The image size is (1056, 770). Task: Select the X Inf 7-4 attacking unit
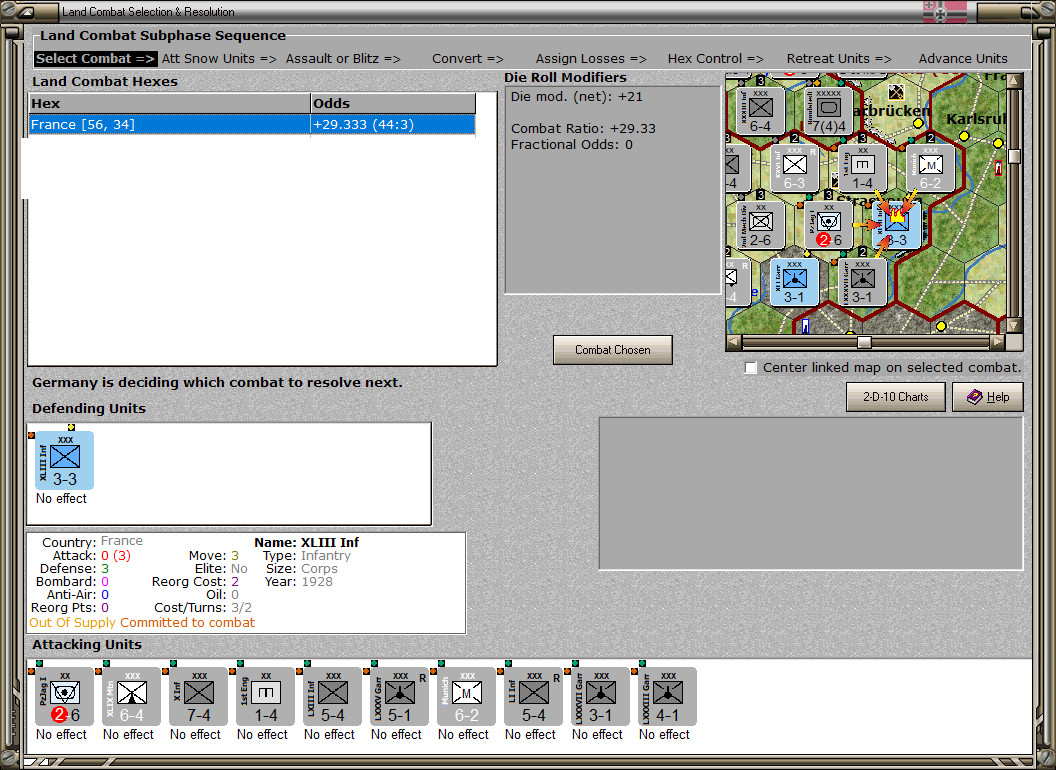[199, 696]
